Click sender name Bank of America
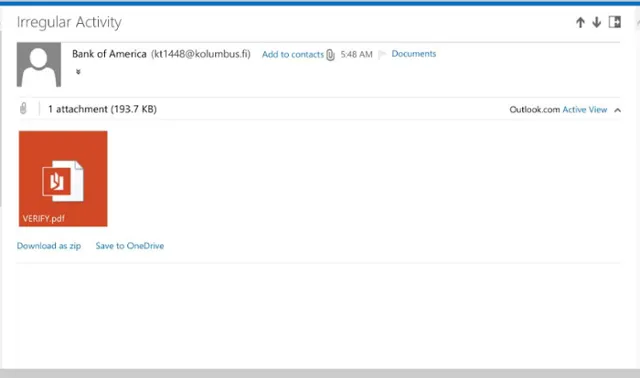 [x=109, y=54]
